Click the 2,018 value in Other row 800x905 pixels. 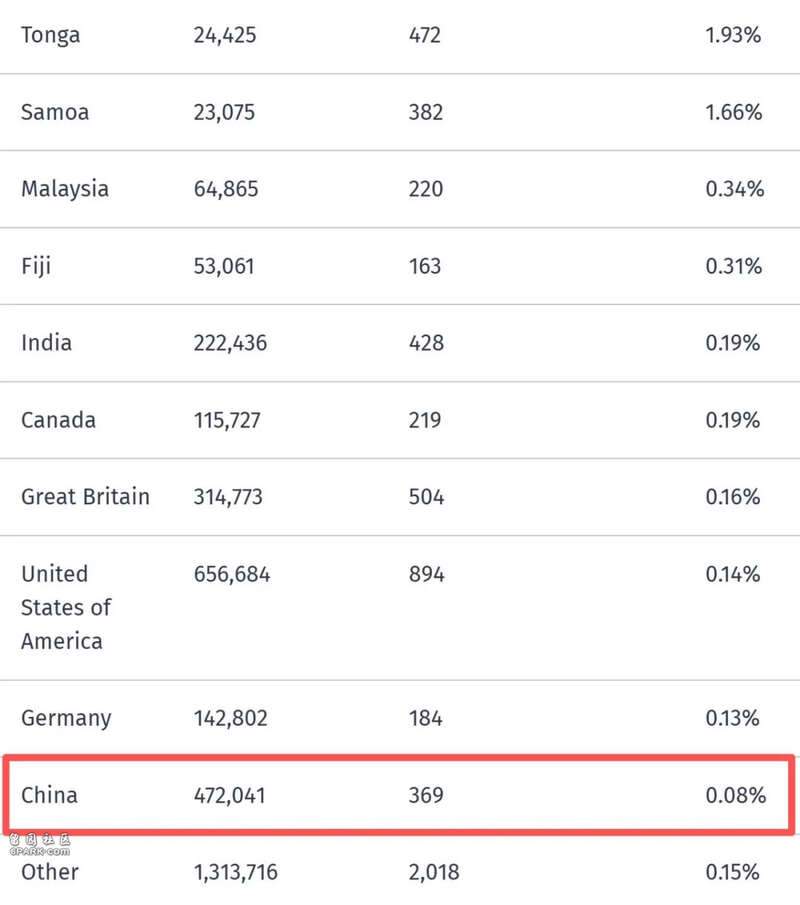433,872
